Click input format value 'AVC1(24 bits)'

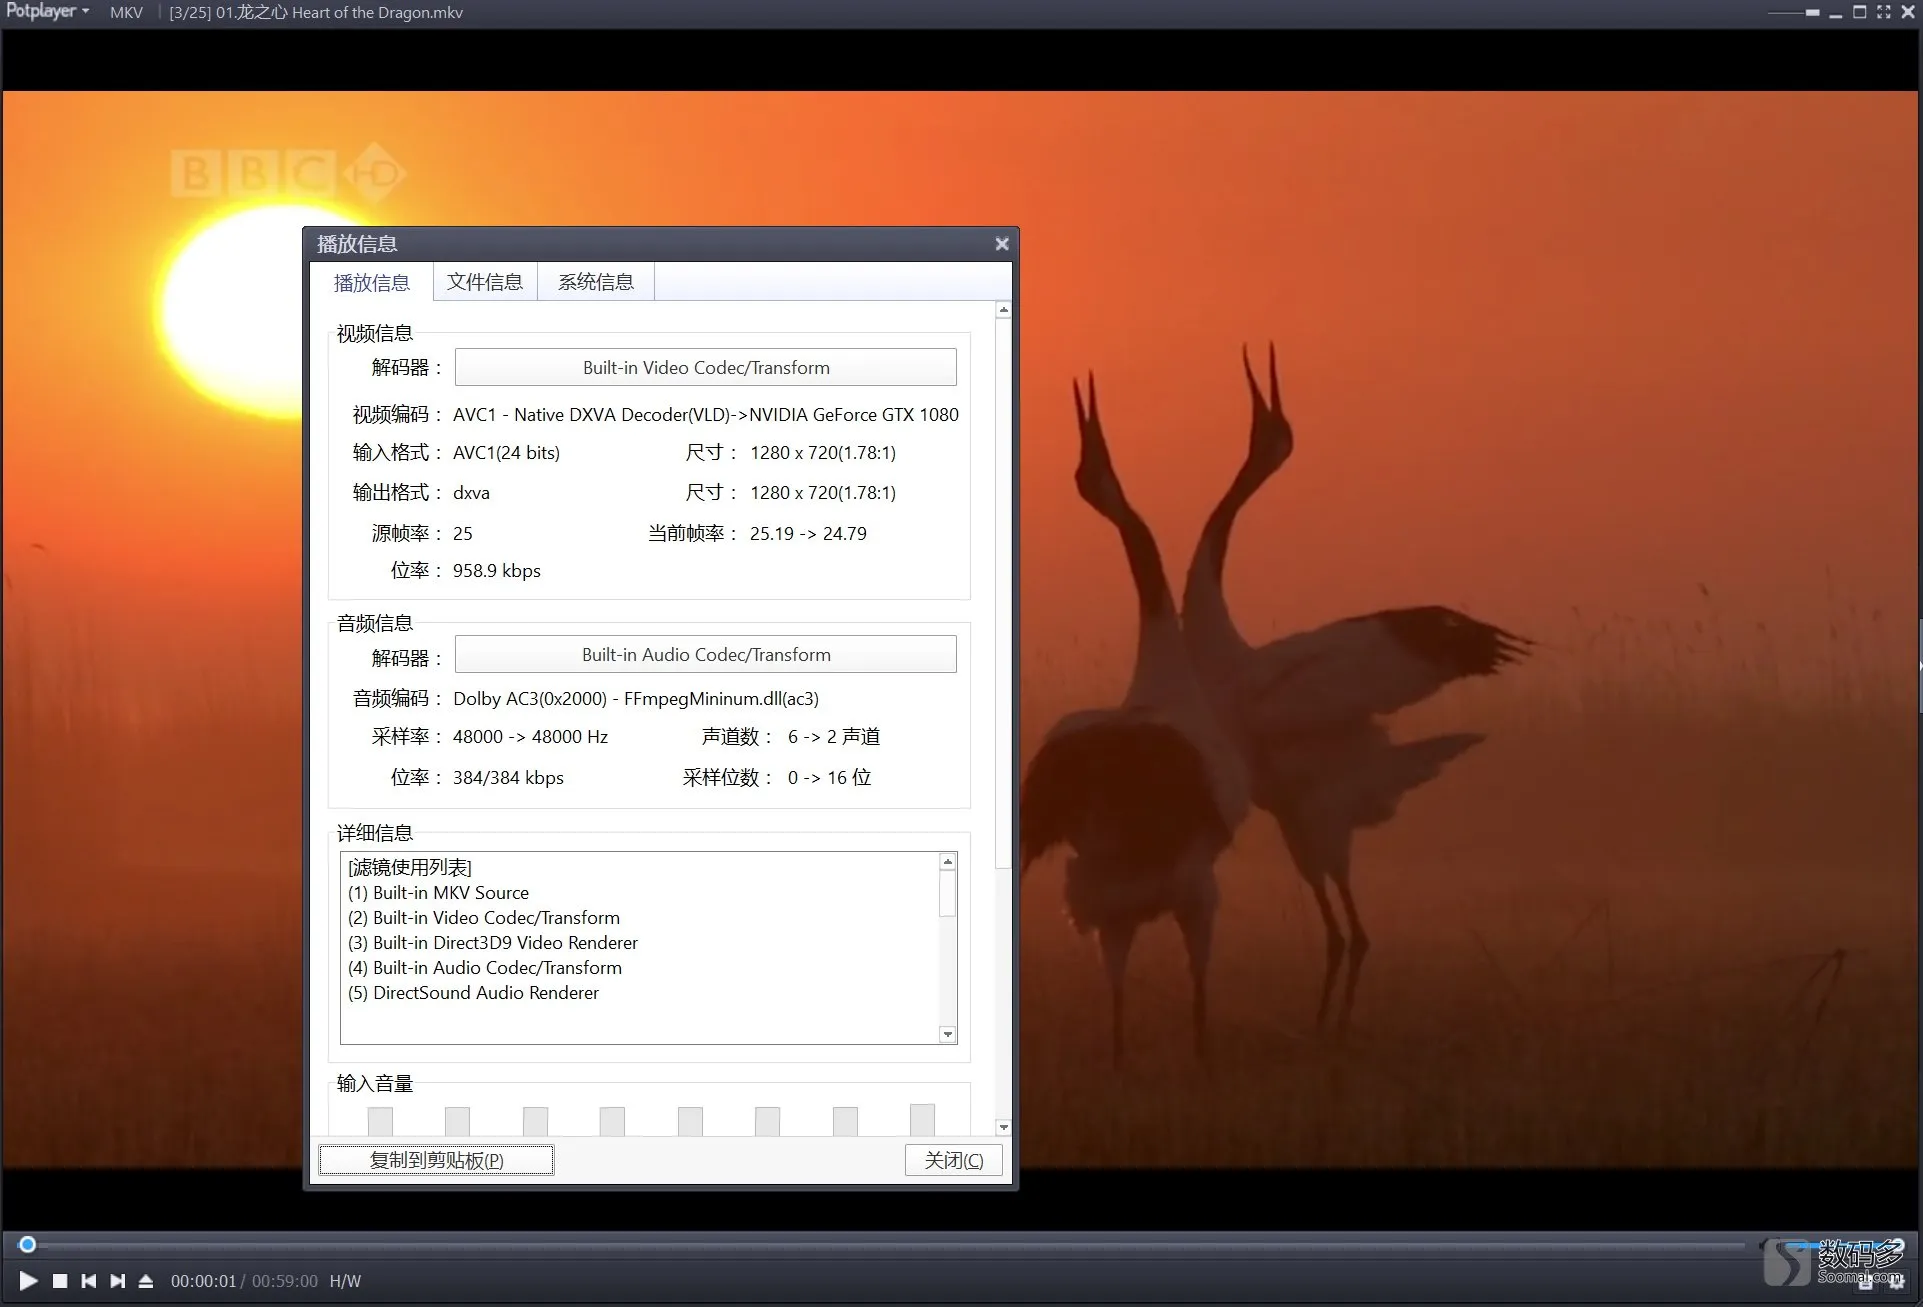(506, 452)
